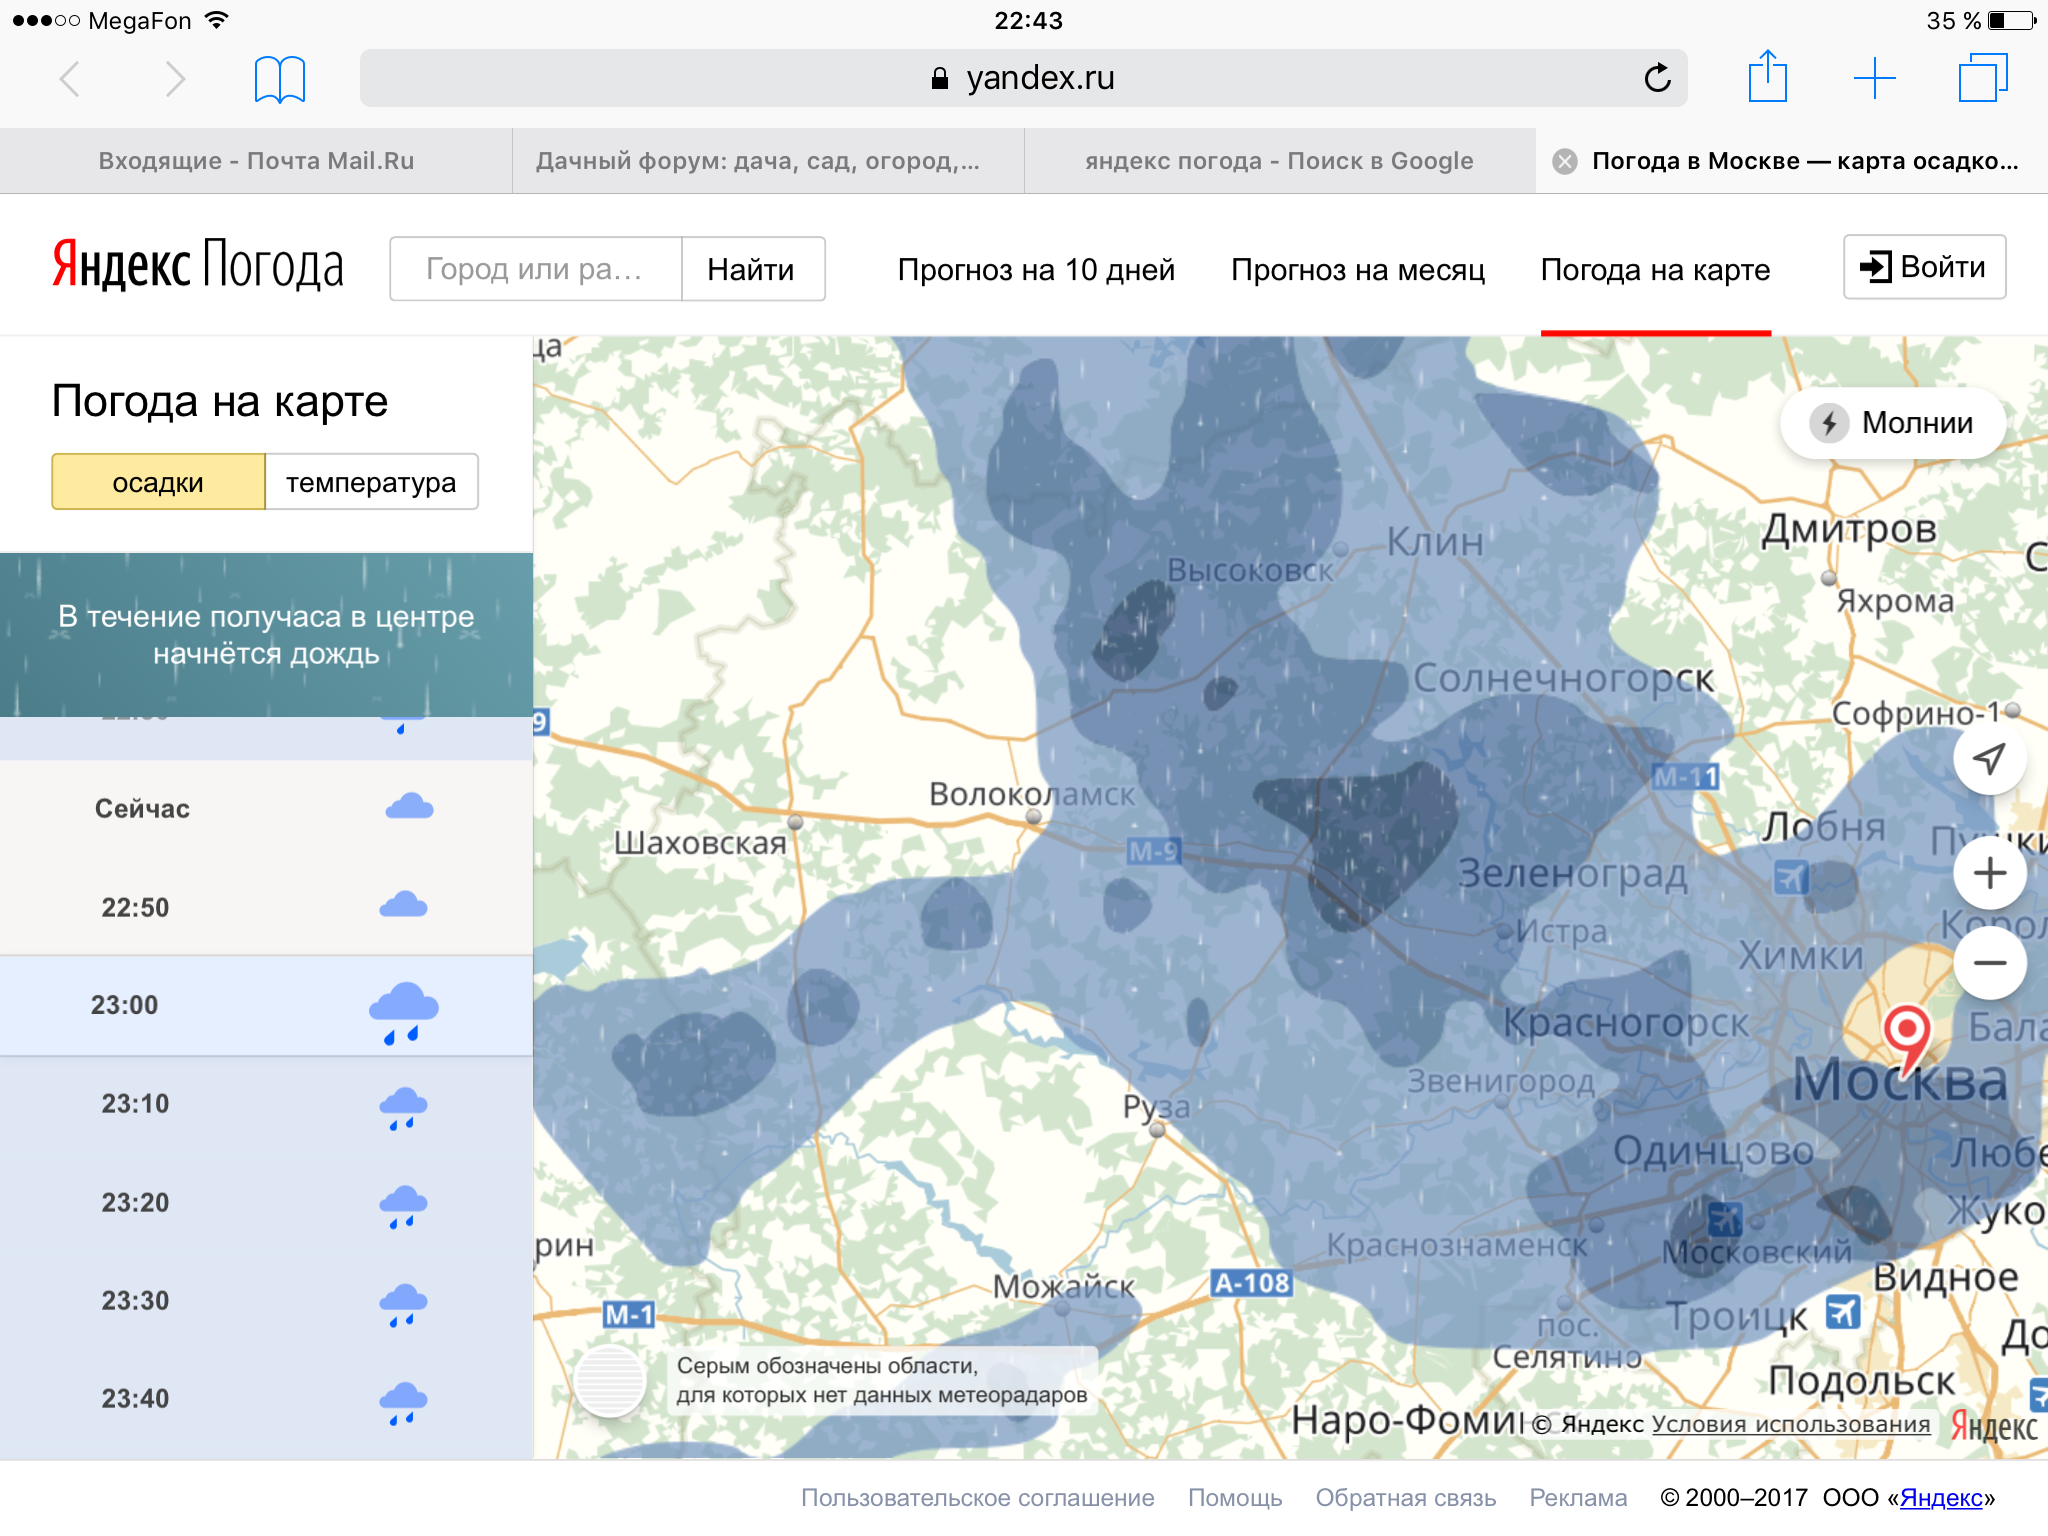Close the Погода в Москве tab
Viewport: 2048px width, 1536px height.
tap(1565, 161)
